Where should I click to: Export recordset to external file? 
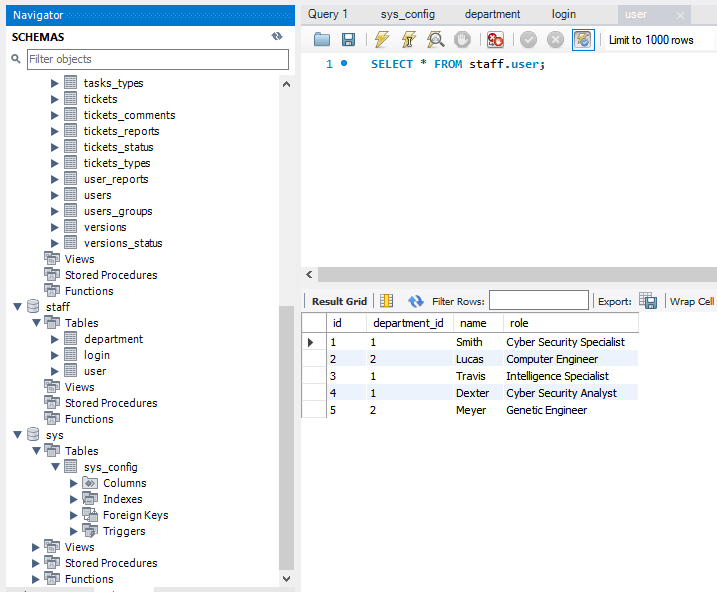click(648, 301)
